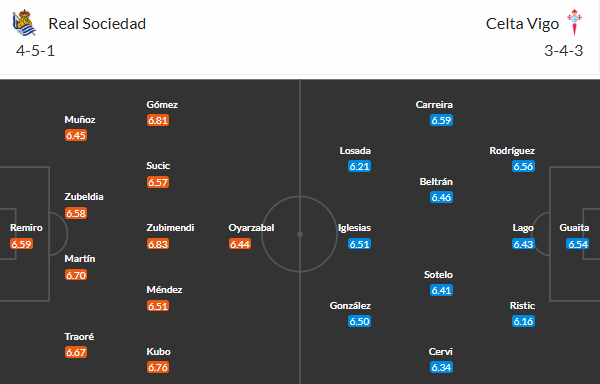Click Losada's 6.21 rating badge

click(359, 166)
